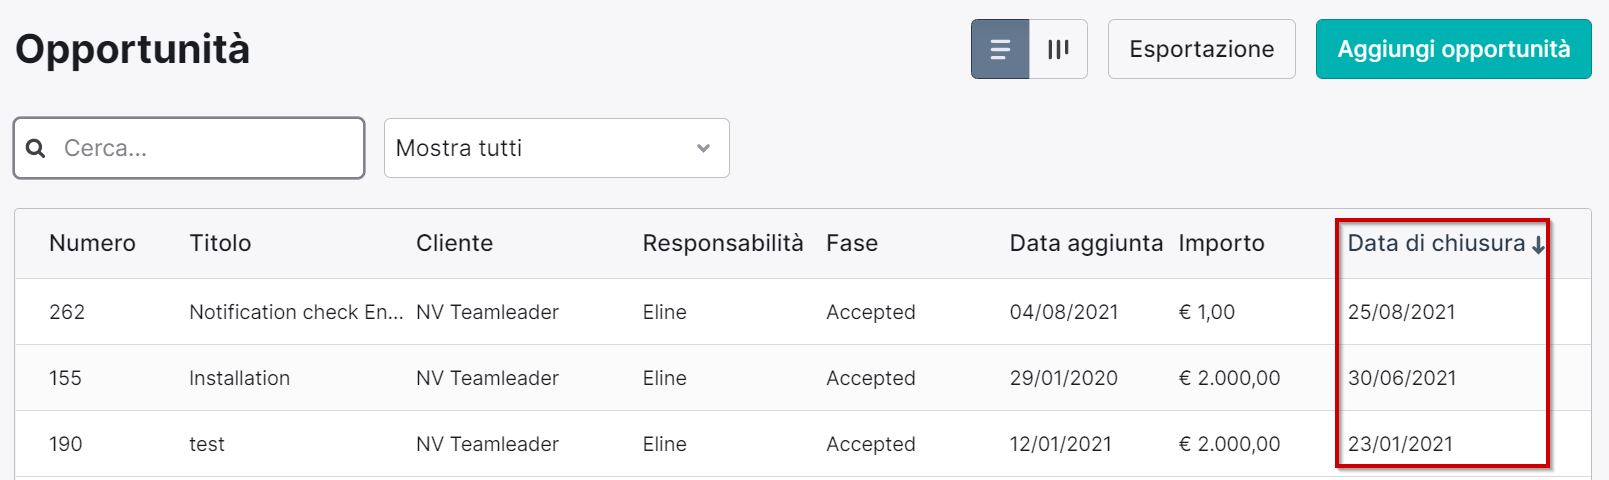The image size is (1609, 480).
Task: Expand filter using the chevron arrow
Action: click(x=704, y=148)
